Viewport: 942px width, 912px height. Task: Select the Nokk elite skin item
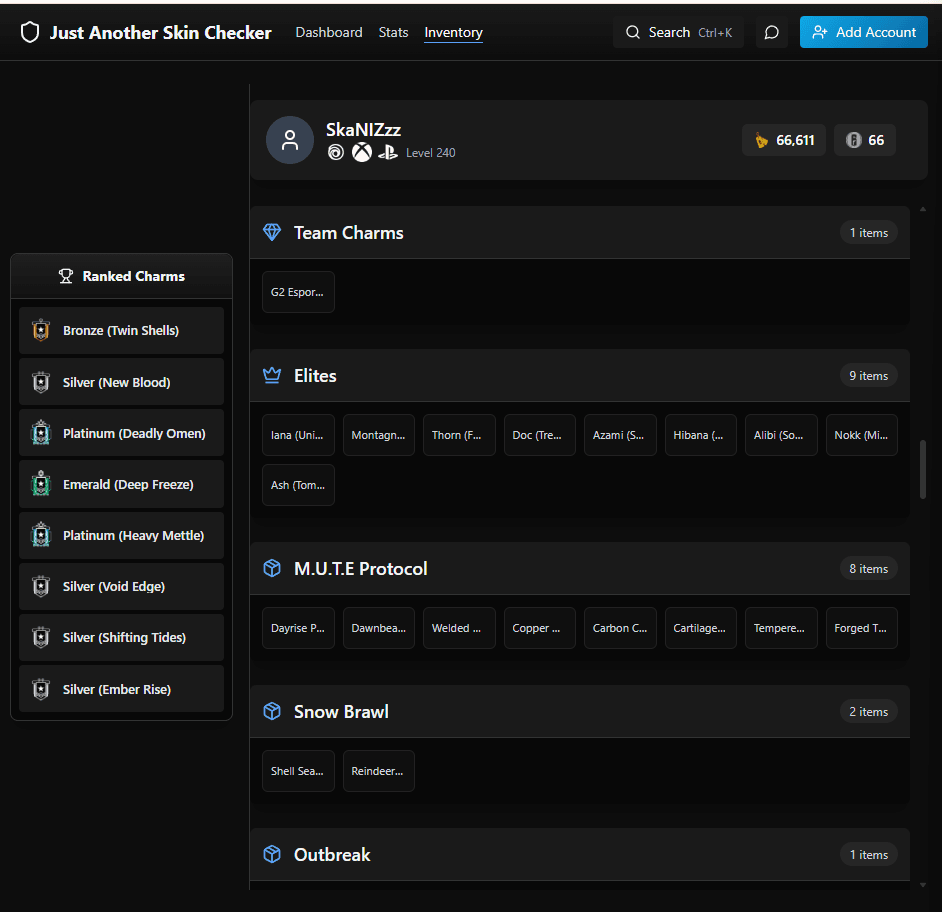coord(861,435)
